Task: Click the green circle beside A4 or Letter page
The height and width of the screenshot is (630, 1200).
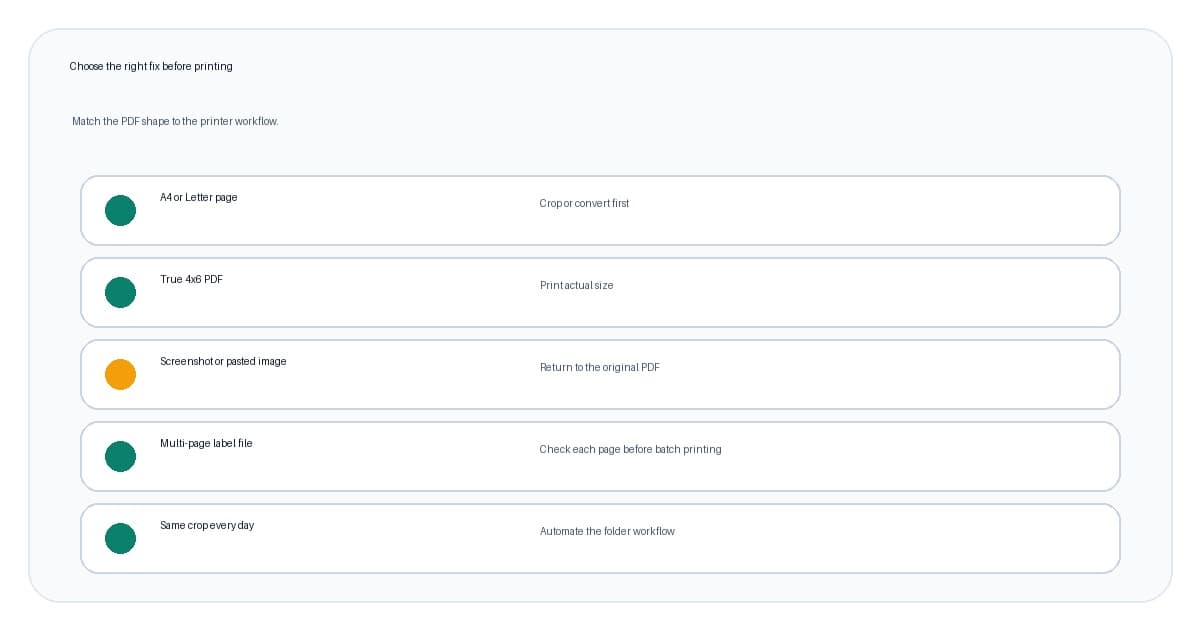Action: pyautogui.click(x=120, y=211)
